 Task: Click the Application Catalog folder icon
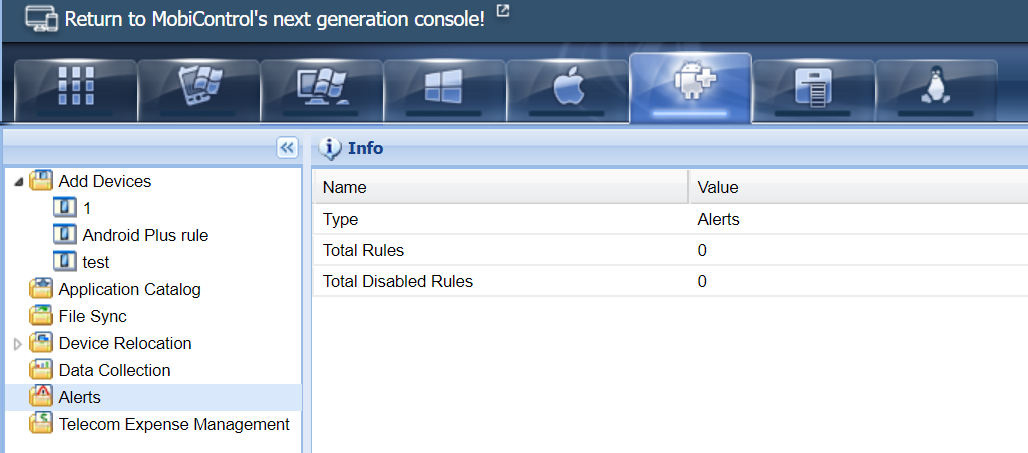point(41,289)
